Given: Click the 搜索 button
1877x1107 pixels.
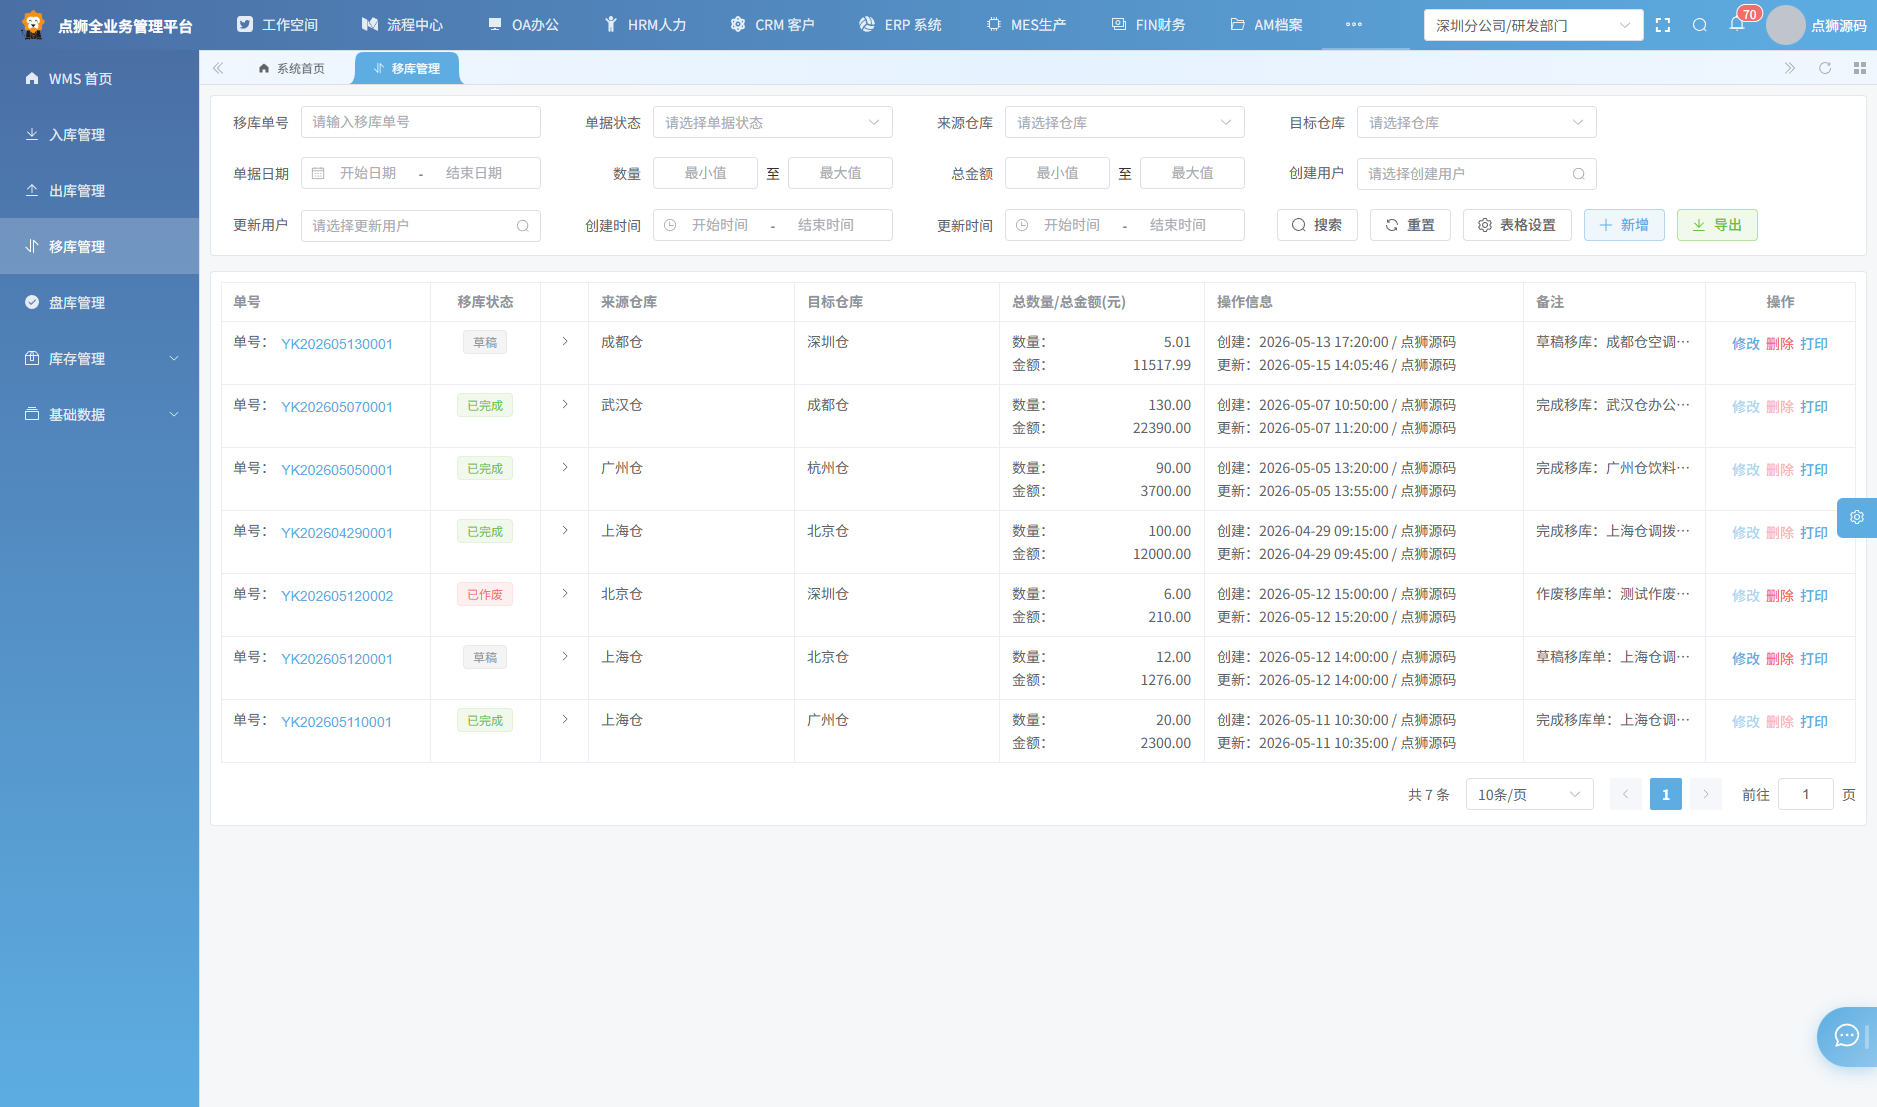Looking at the screenshot, I should point(1317,225).
